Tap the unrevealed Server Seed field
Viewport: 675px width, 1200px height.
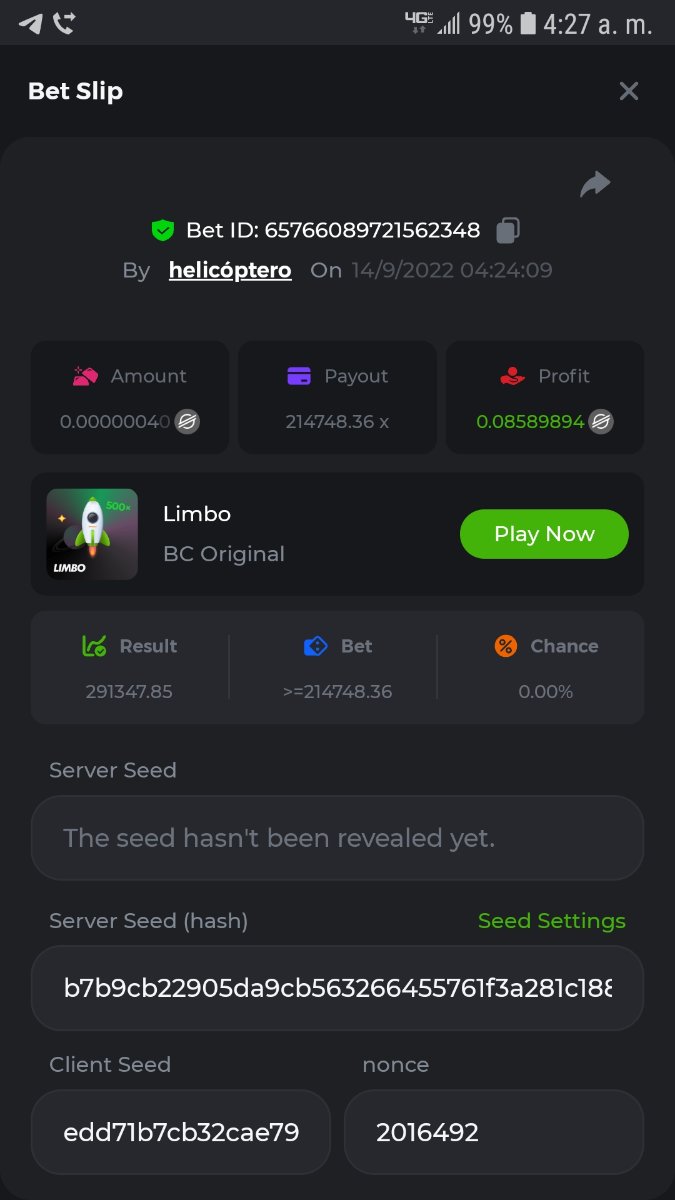[337, 838]
